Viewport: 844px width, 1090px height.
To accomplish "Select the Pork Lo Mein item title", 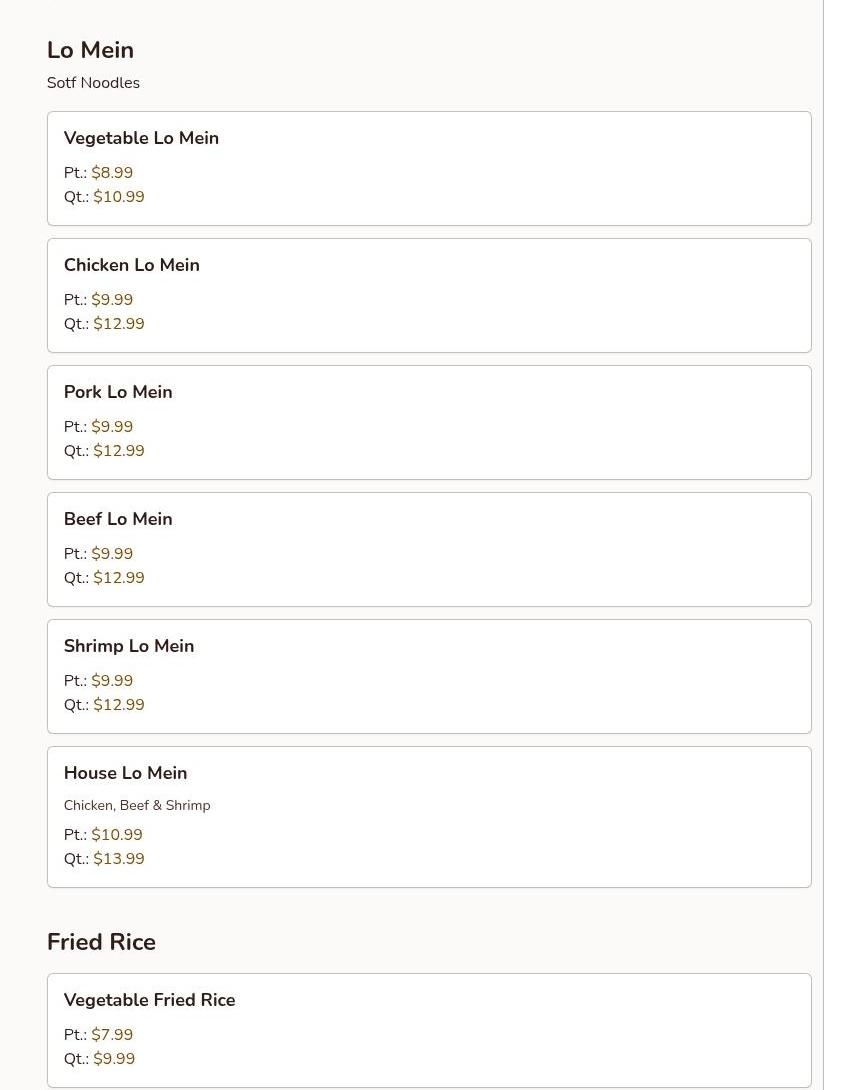I will [x=118, y=392].
